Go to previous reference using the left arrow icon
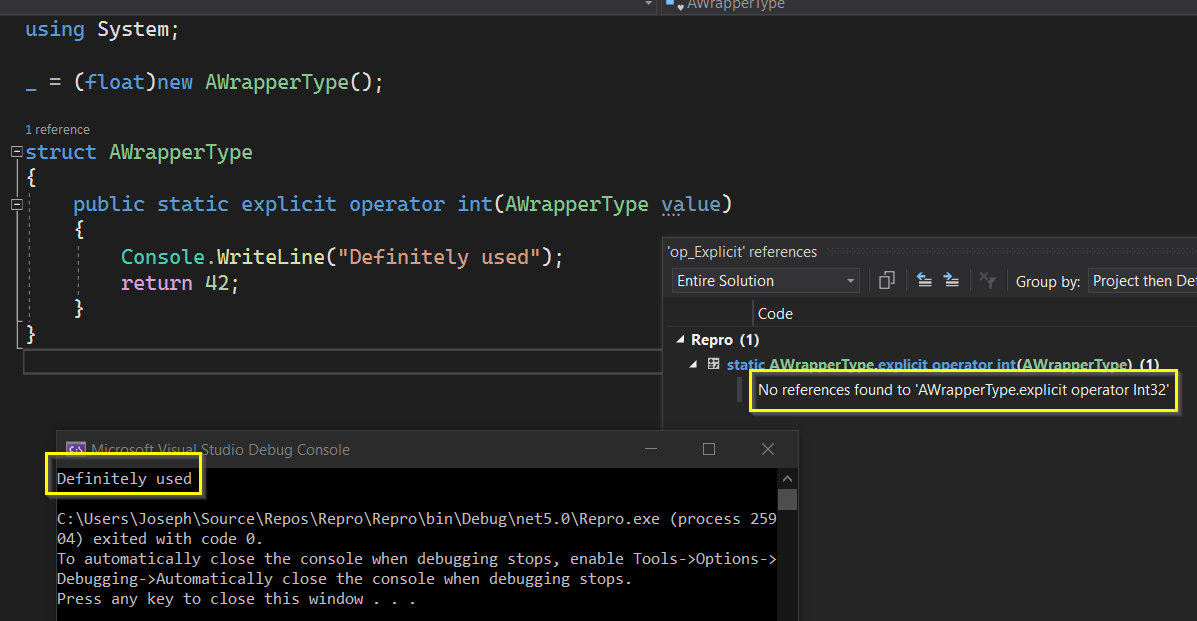 [x=925, y=280]
